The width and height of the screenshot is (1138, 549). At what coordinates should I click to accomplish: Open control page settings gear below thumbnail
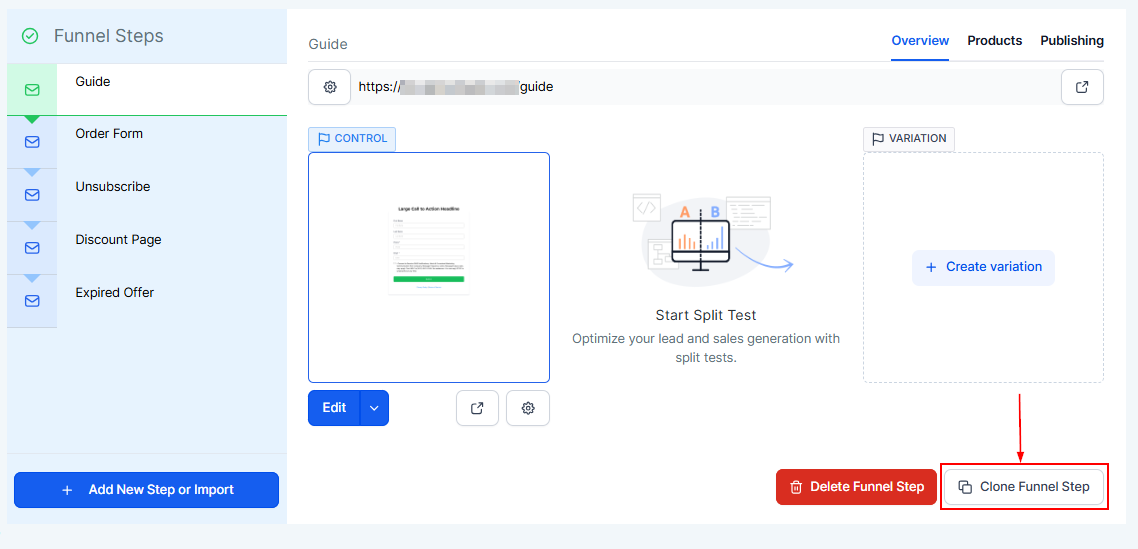pyautogui.click(x=528, y=408)
